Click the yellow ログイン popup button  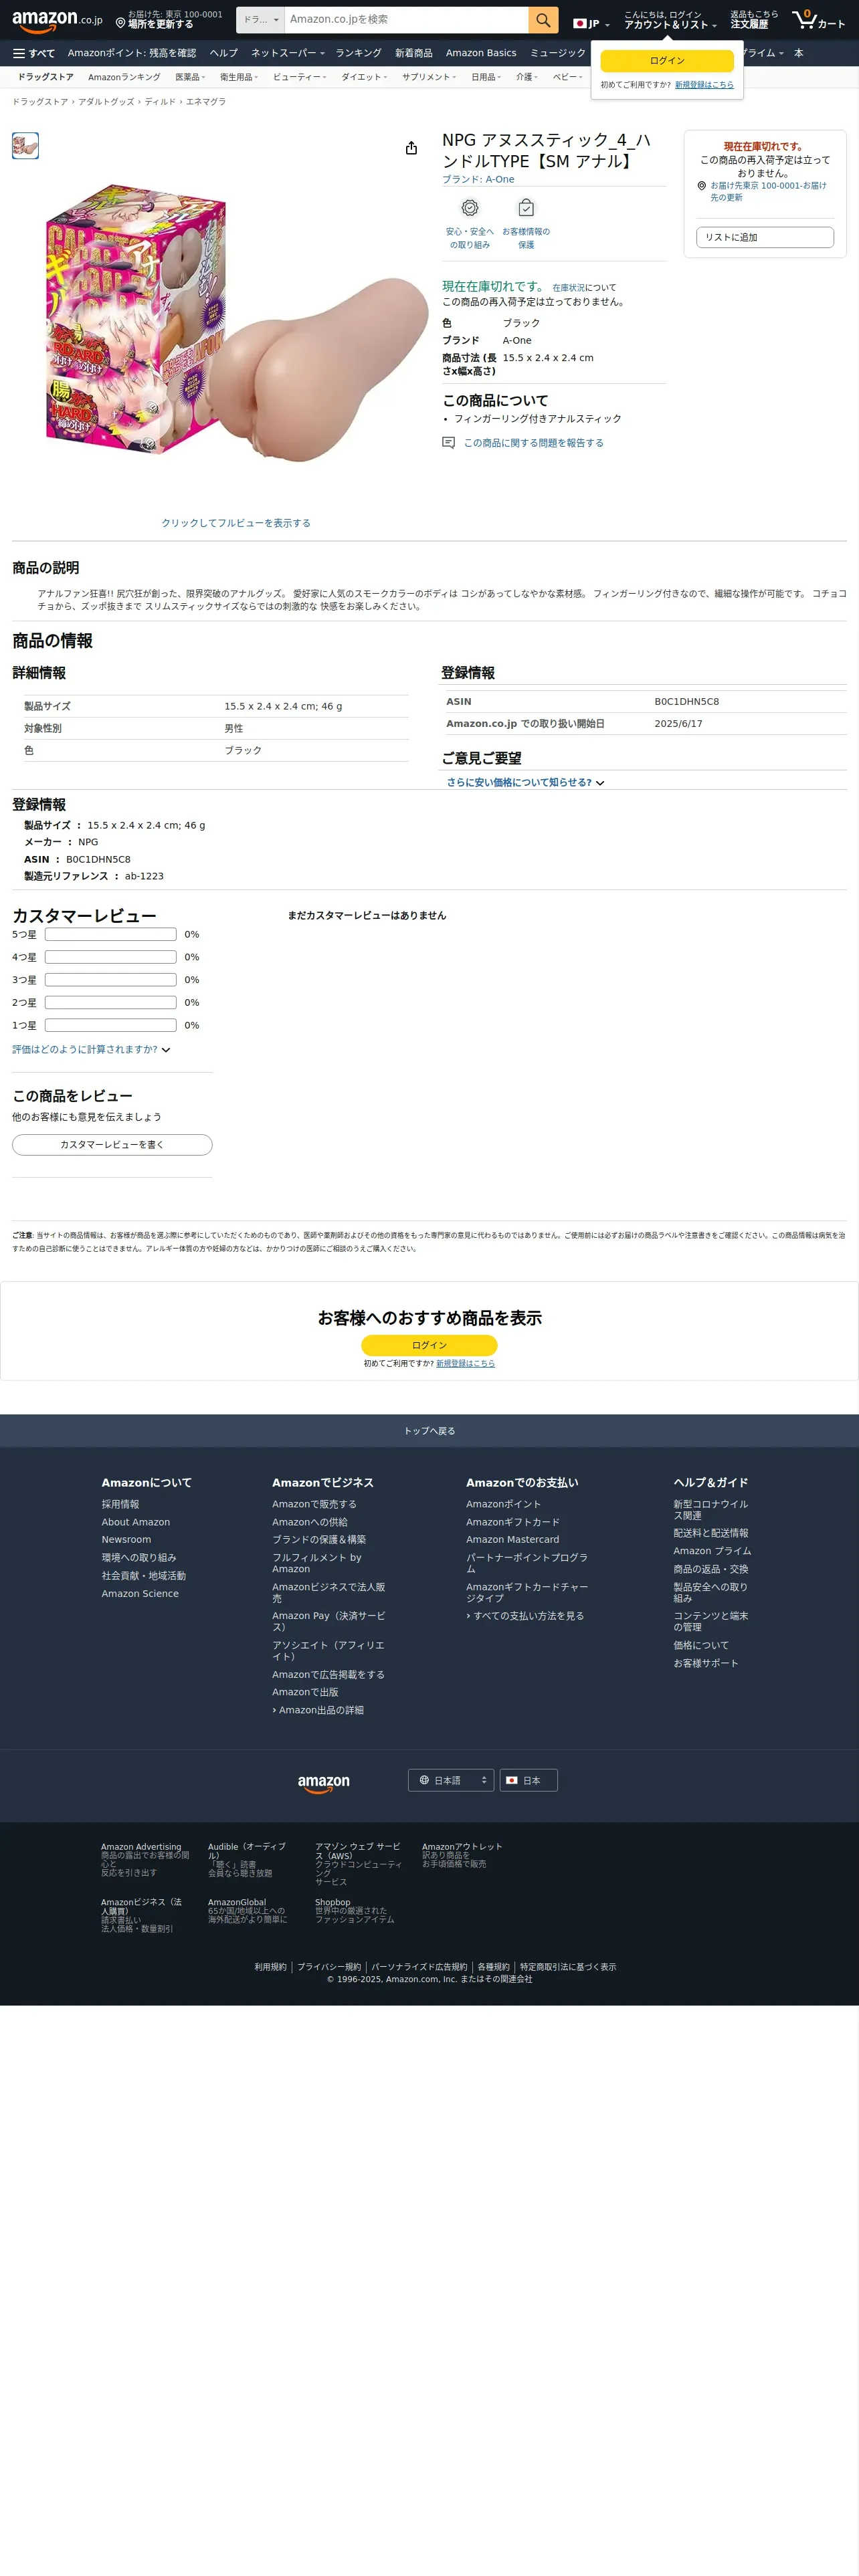(667, 61)
